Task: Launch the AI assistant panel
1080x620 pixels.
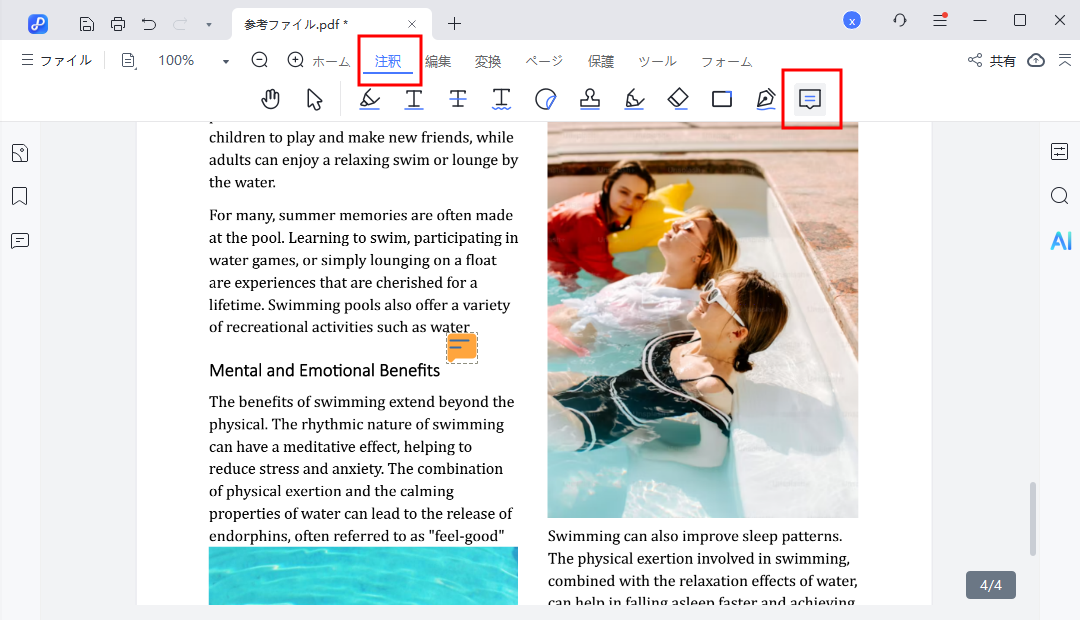Action: (1060, 241)
